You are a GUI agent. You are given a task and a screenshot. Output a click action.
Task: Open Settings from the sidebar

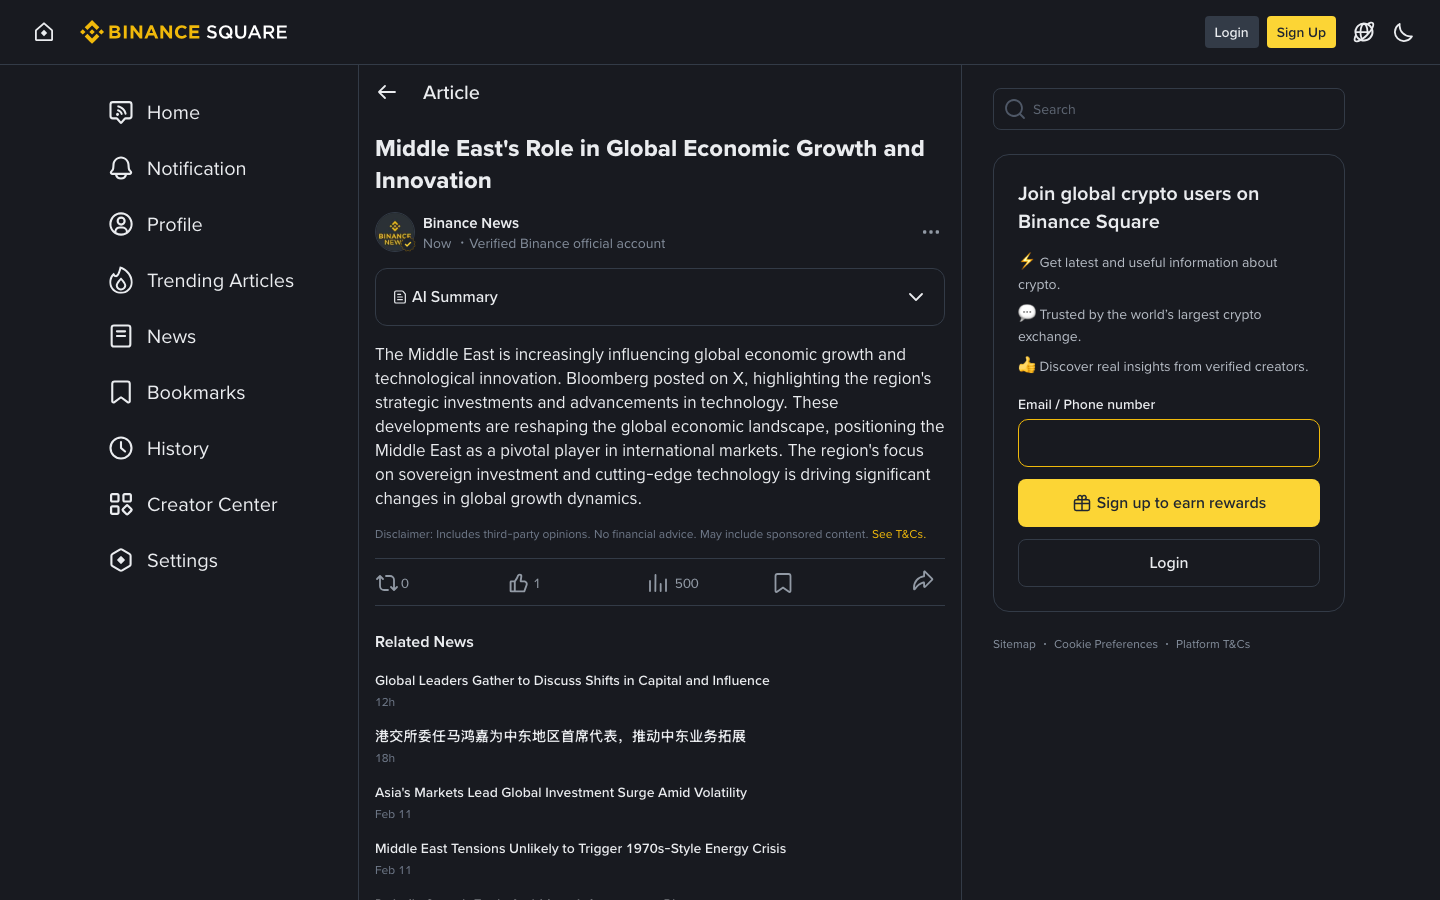tap(182, 560)
